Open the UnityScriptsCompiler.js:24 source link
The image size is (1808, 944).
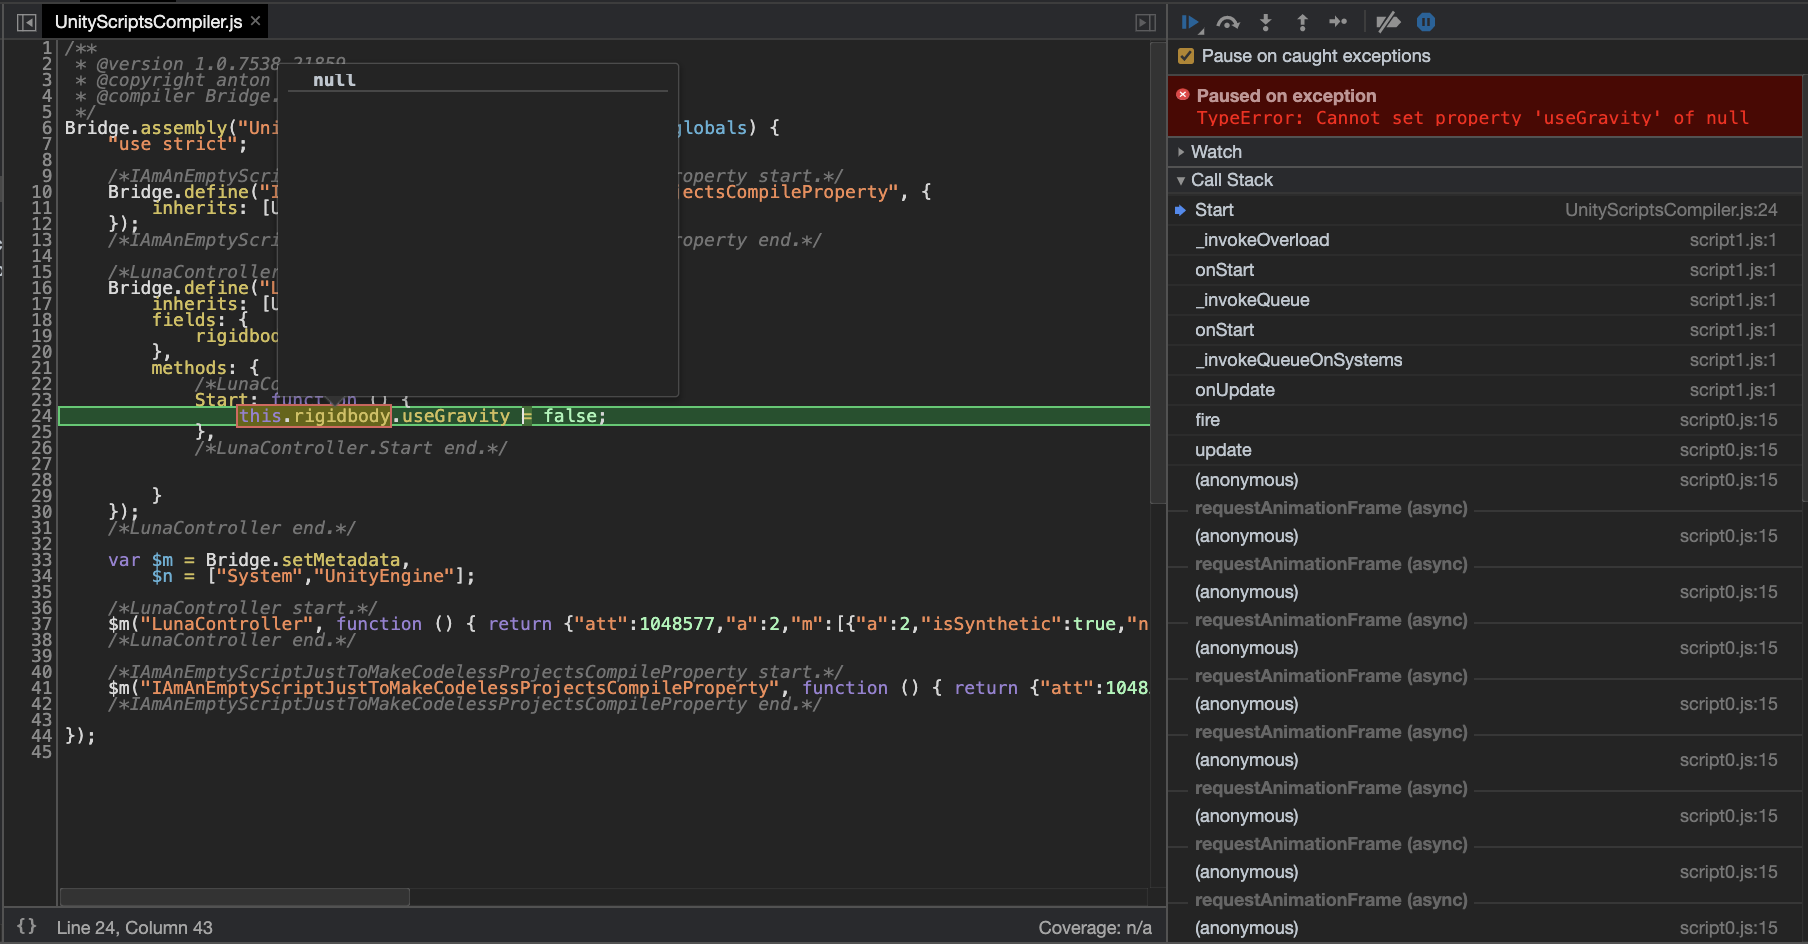1671,210
